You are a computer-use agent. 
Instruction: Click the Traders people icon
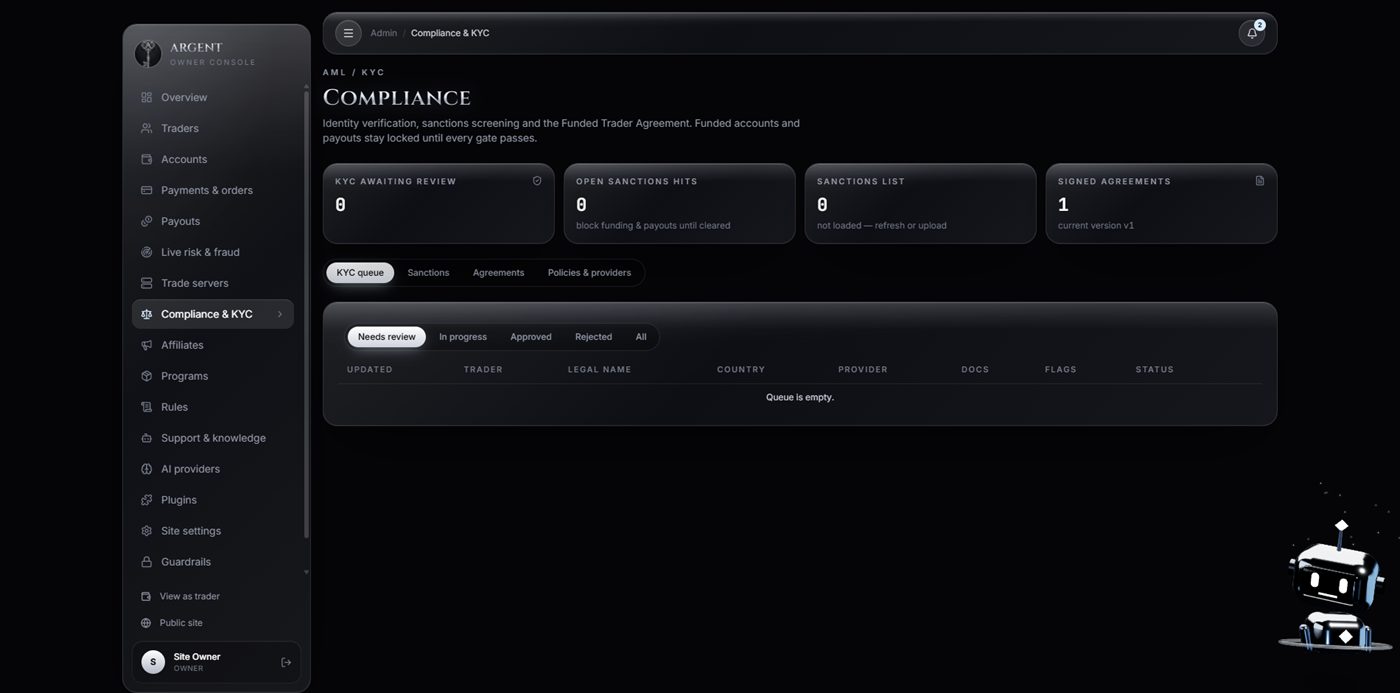(146, 128)
